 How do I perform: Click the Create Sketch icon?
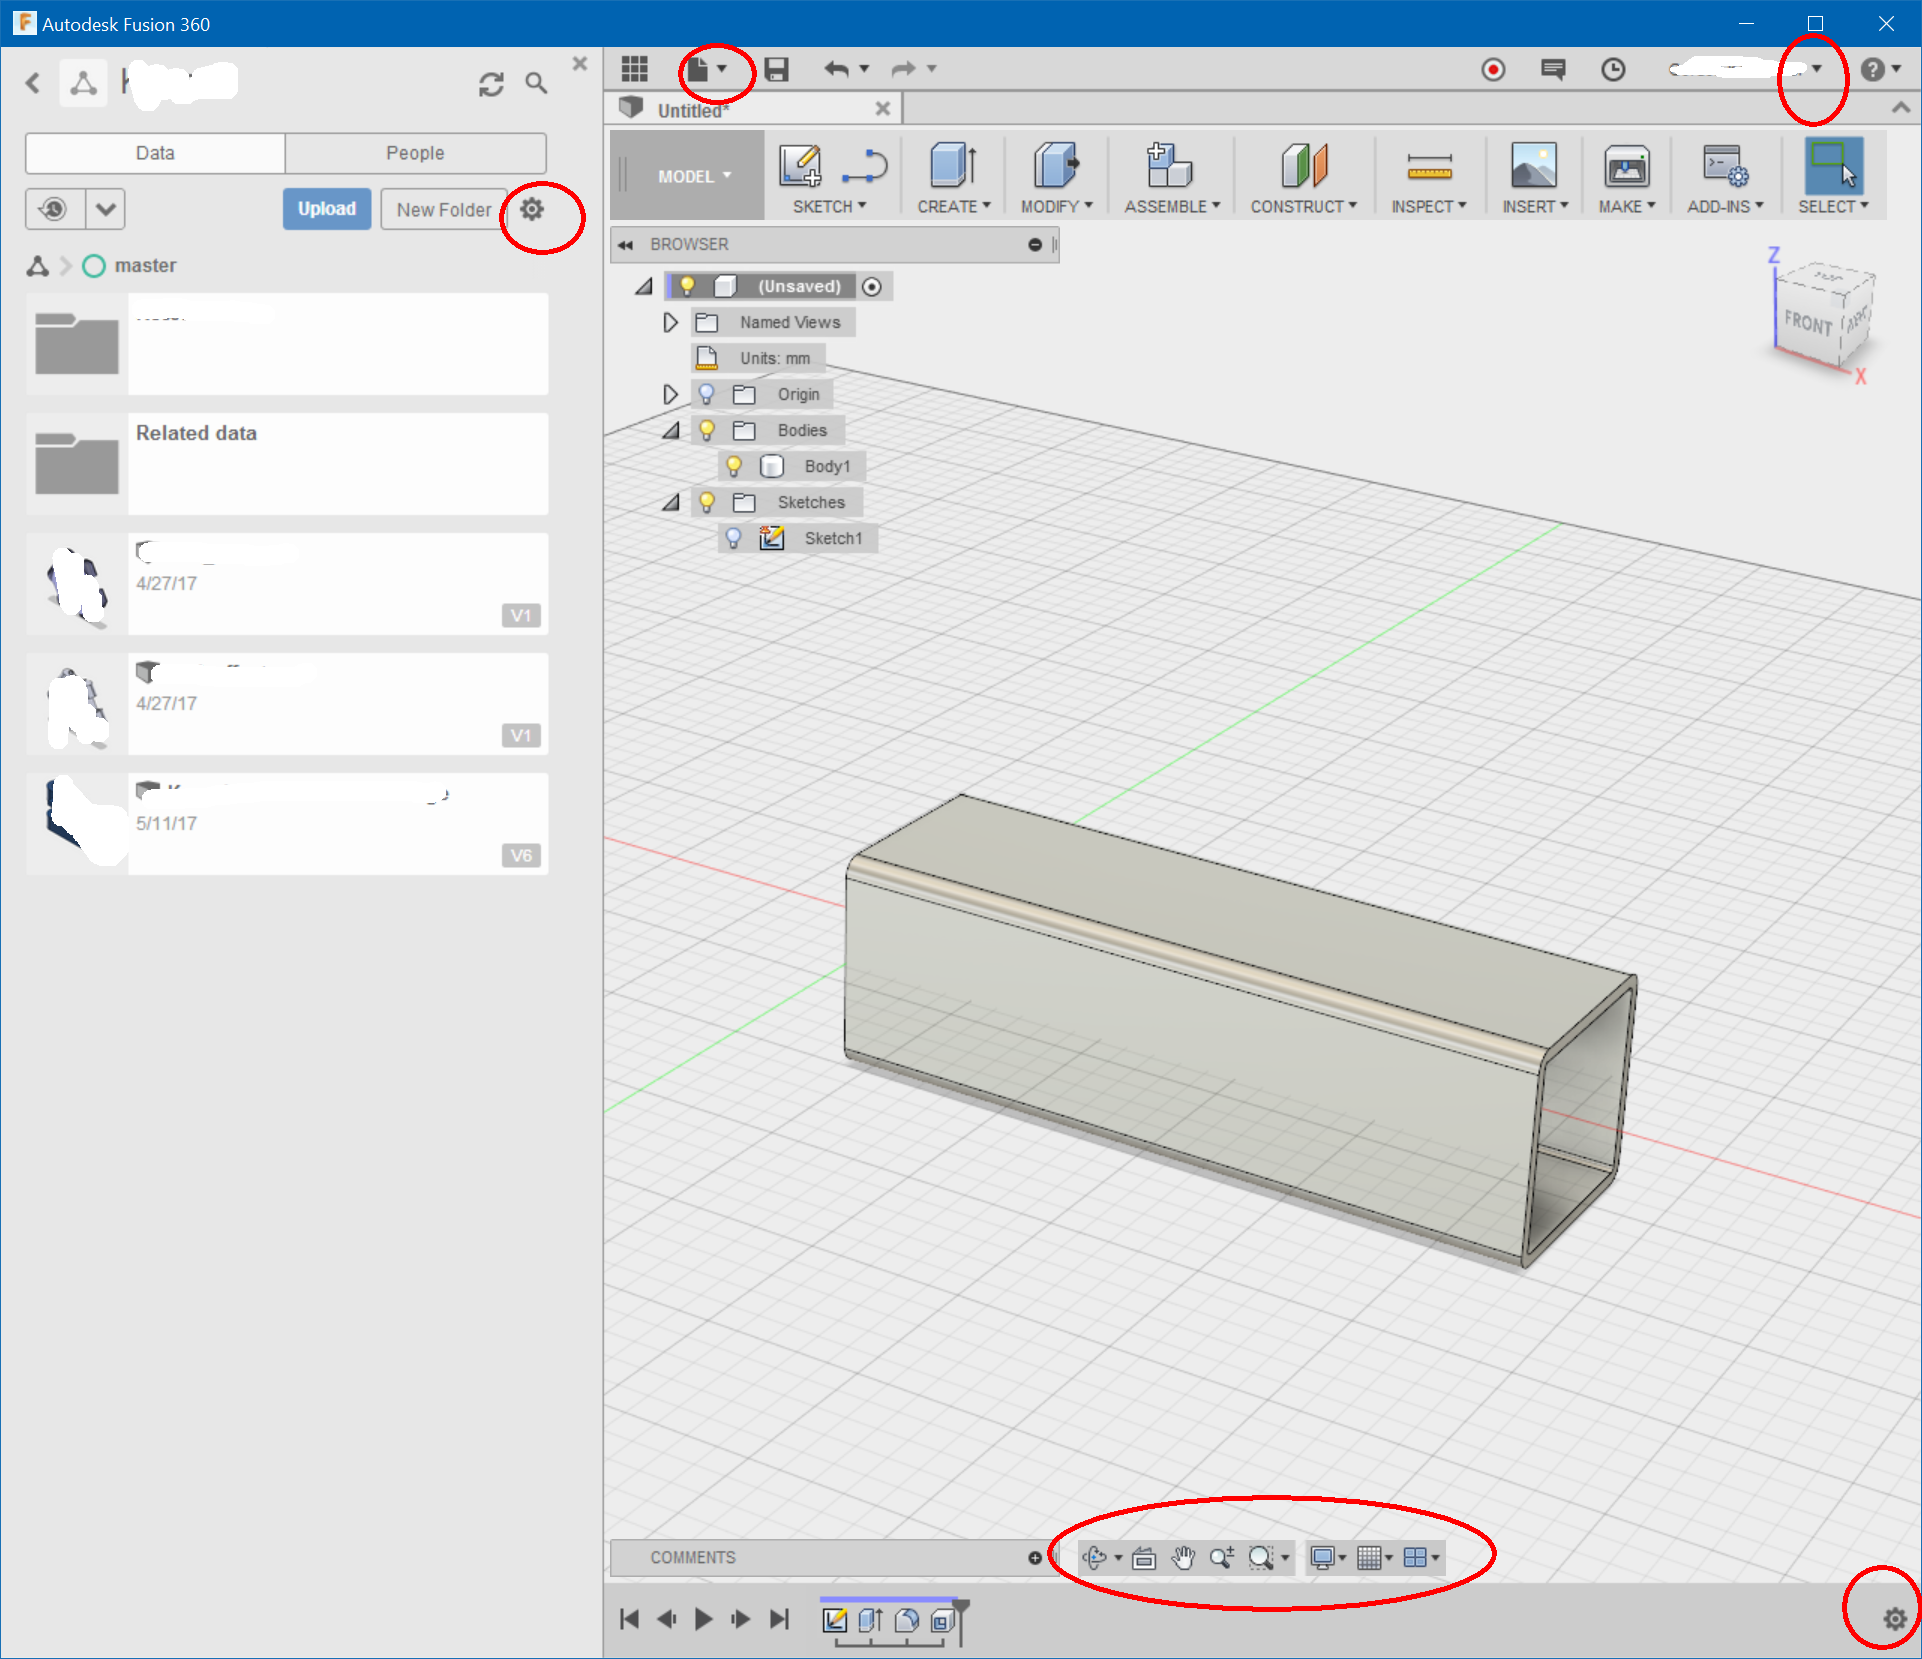[x=800, y=166]
